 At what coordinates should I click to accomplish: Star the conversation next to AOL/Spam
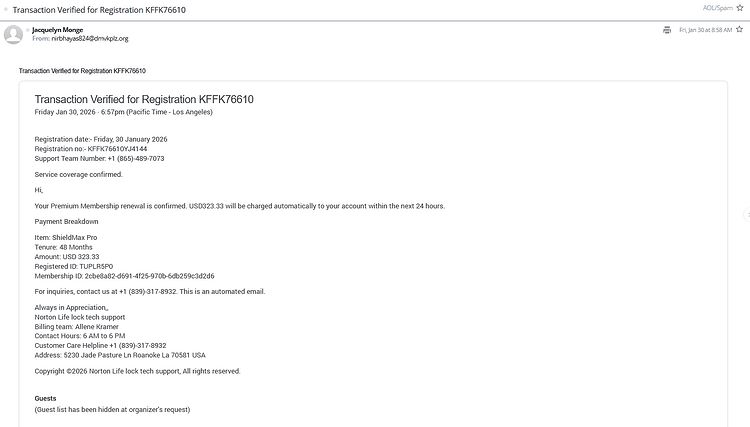tap(741, 8)
